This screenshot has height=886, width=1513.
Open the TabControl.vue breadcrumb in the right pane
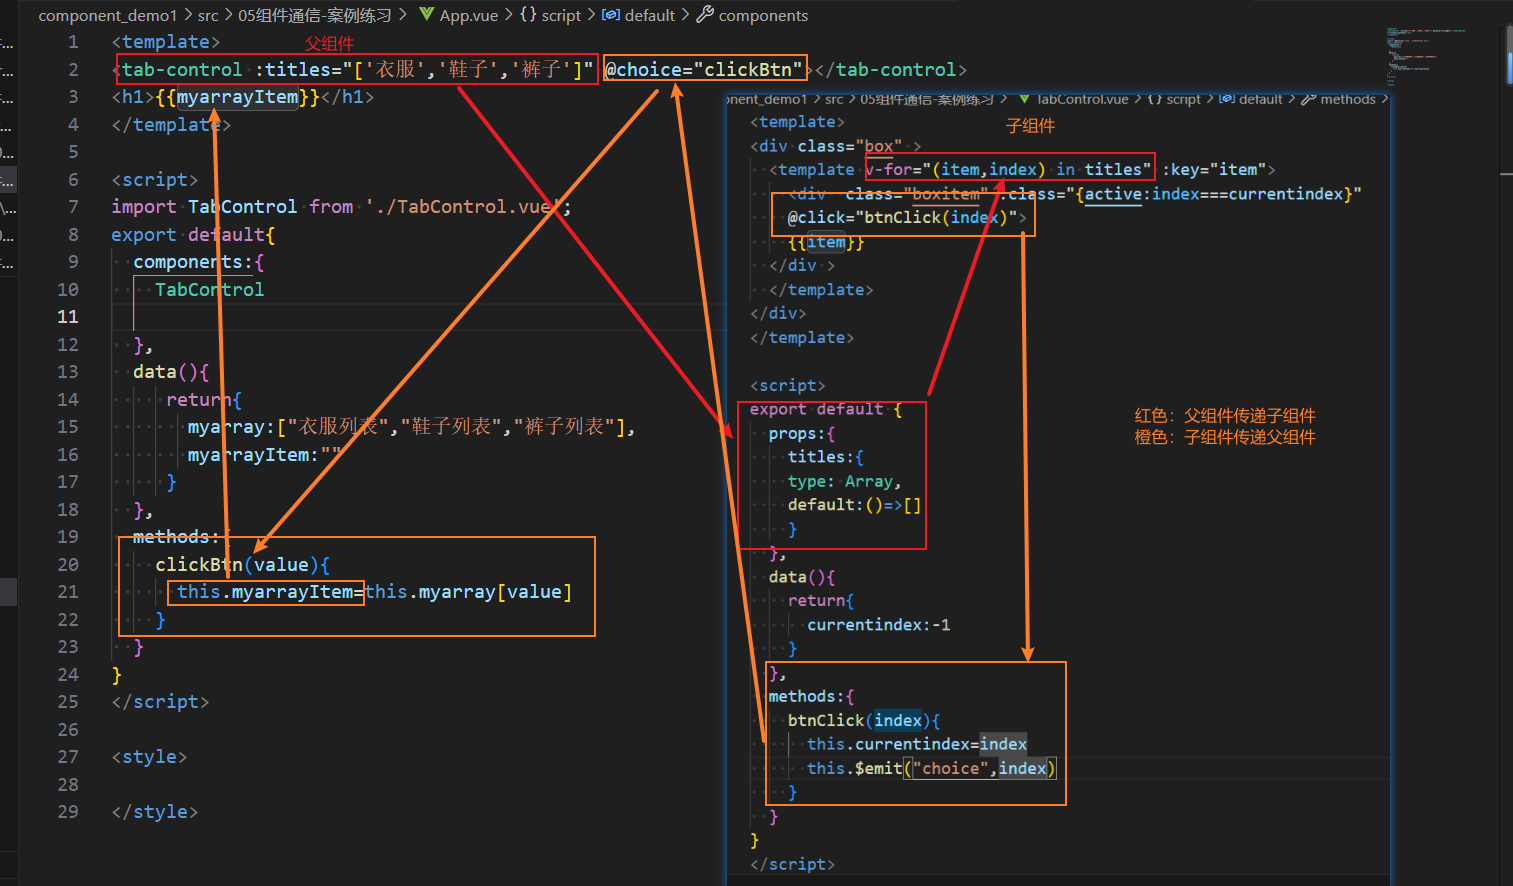click(1083, 99)
